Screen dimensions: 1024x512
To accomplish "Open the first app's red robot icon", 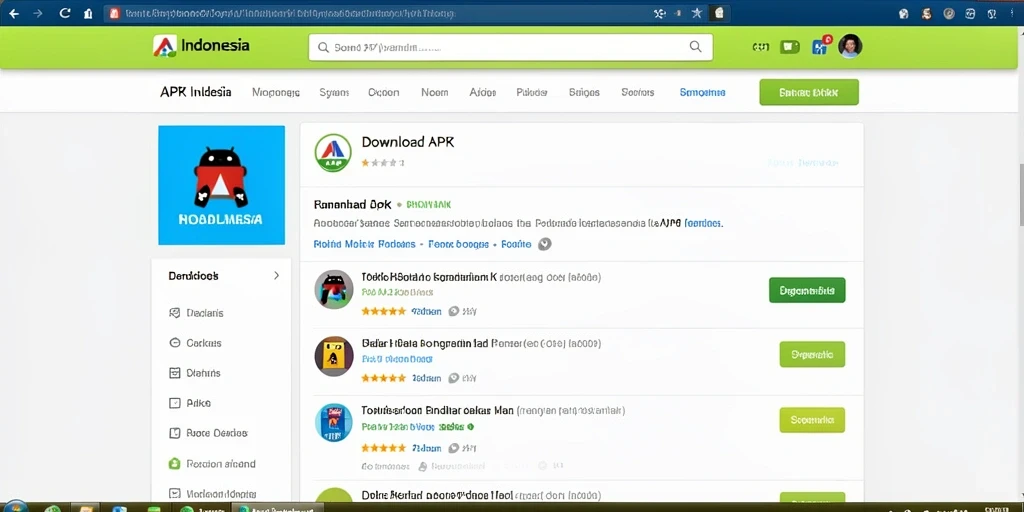I will click(334, 289).
